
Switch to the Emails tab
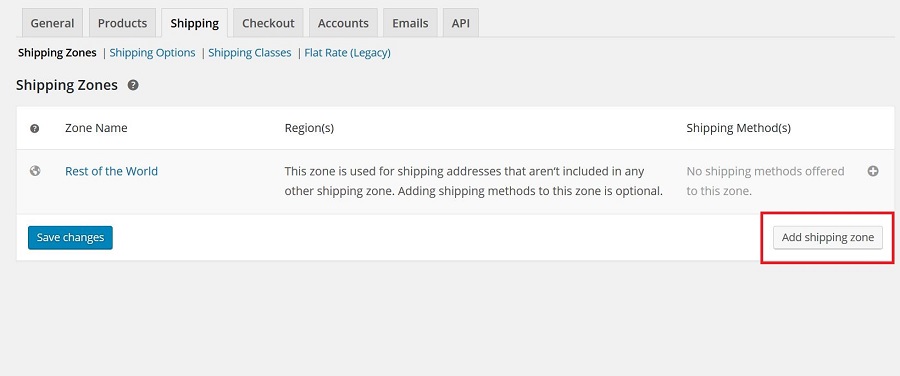tap(410, 23)
